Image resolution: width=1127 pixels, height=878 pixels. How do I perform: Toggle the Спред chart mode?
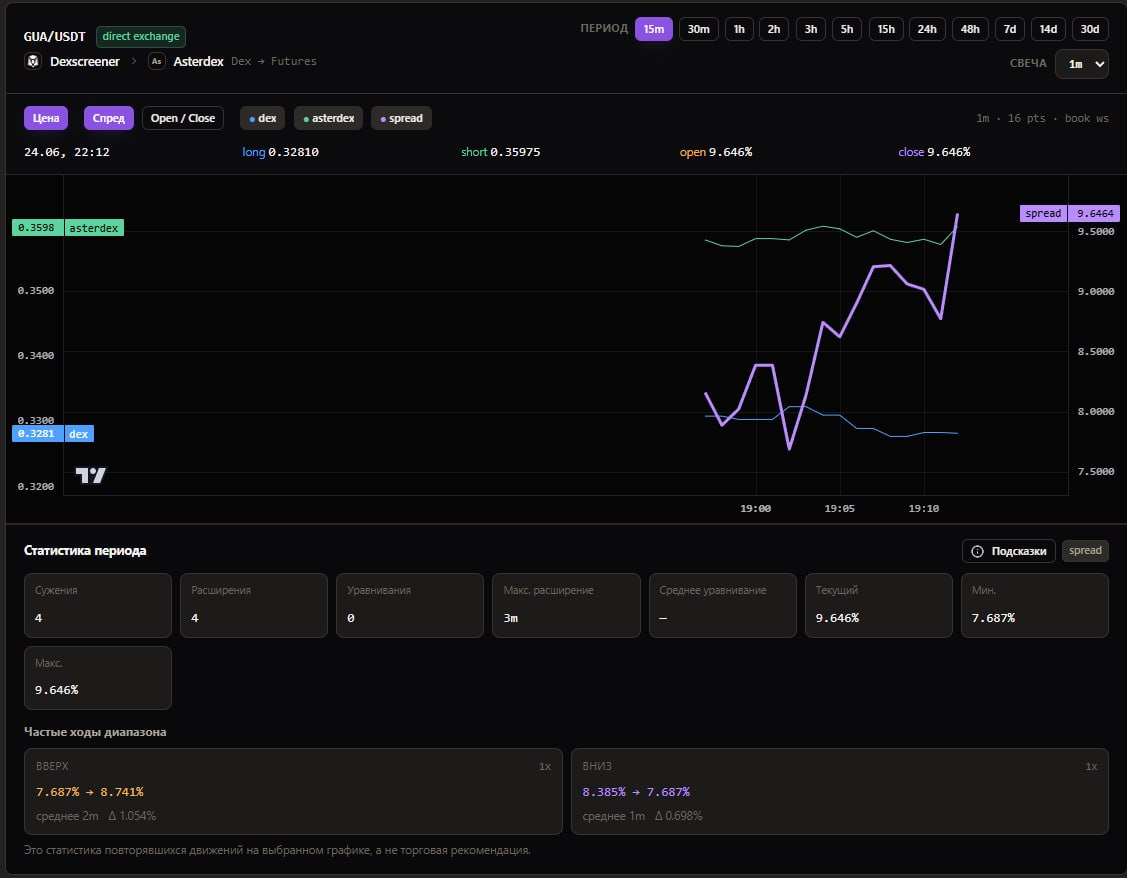point(109,119)
